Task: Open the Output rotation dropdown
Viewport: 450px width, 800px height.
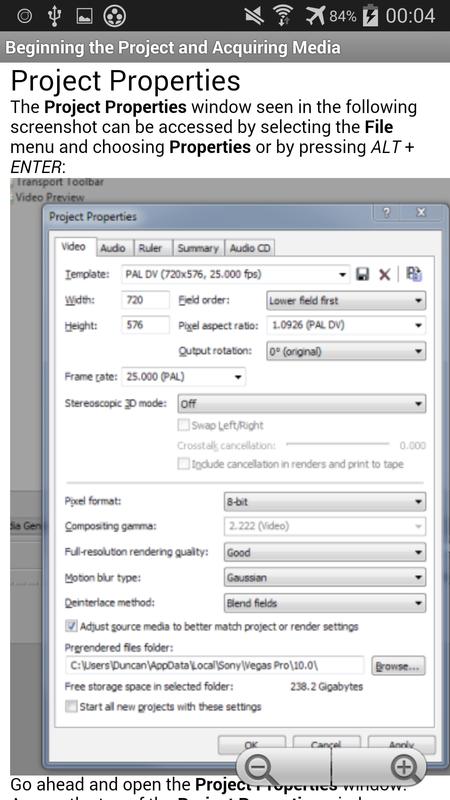Action: [346, 352]
